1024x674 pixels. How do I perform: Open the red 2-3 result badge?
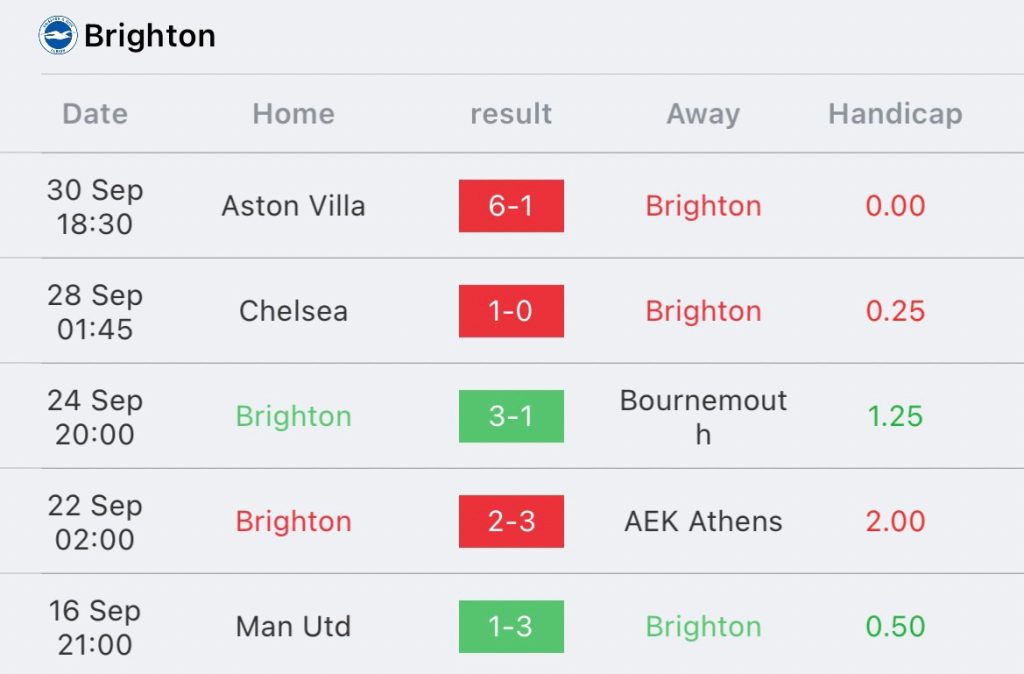[511, 521]
